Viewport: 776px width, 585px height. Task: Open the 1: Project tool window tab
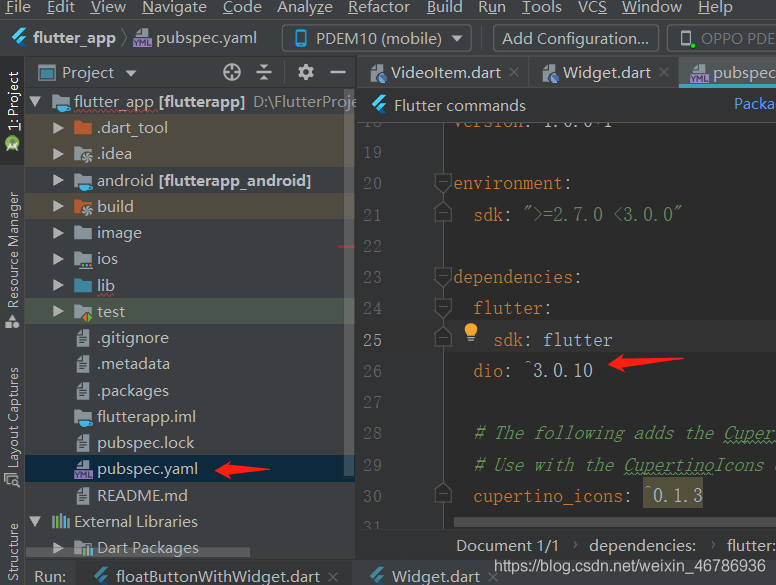13,101
